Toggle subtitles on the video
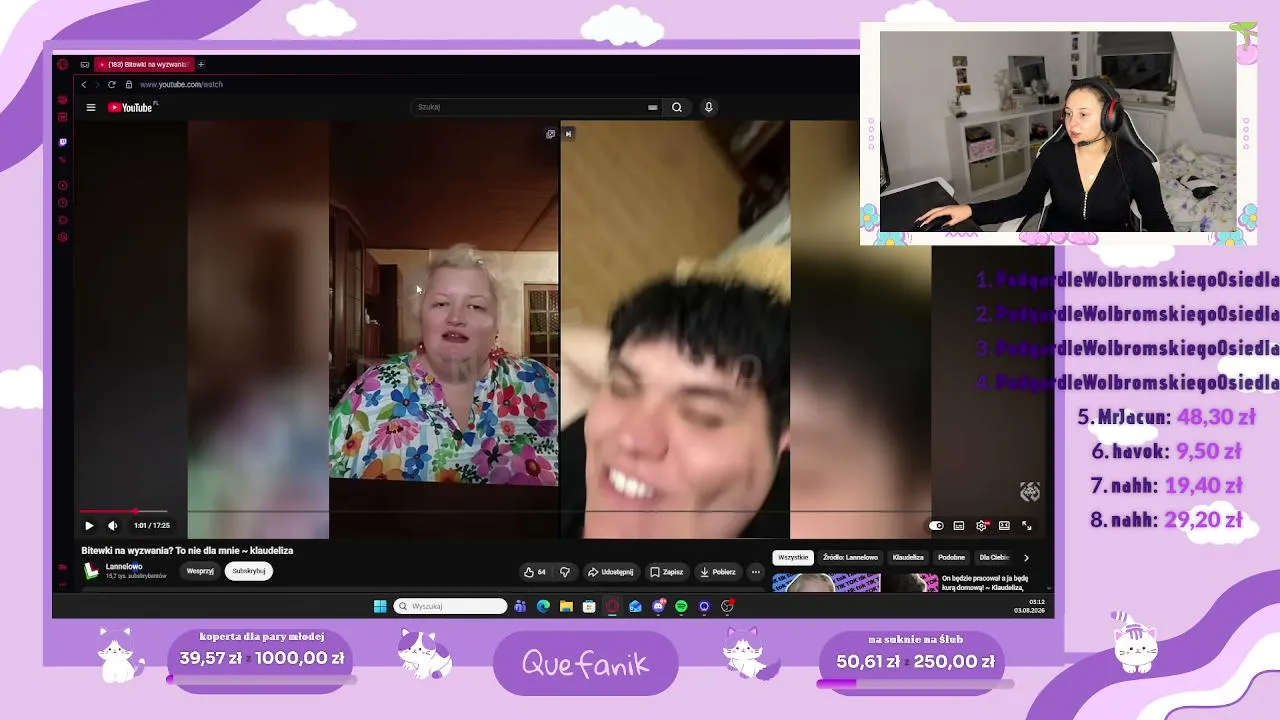 point(959,525)
